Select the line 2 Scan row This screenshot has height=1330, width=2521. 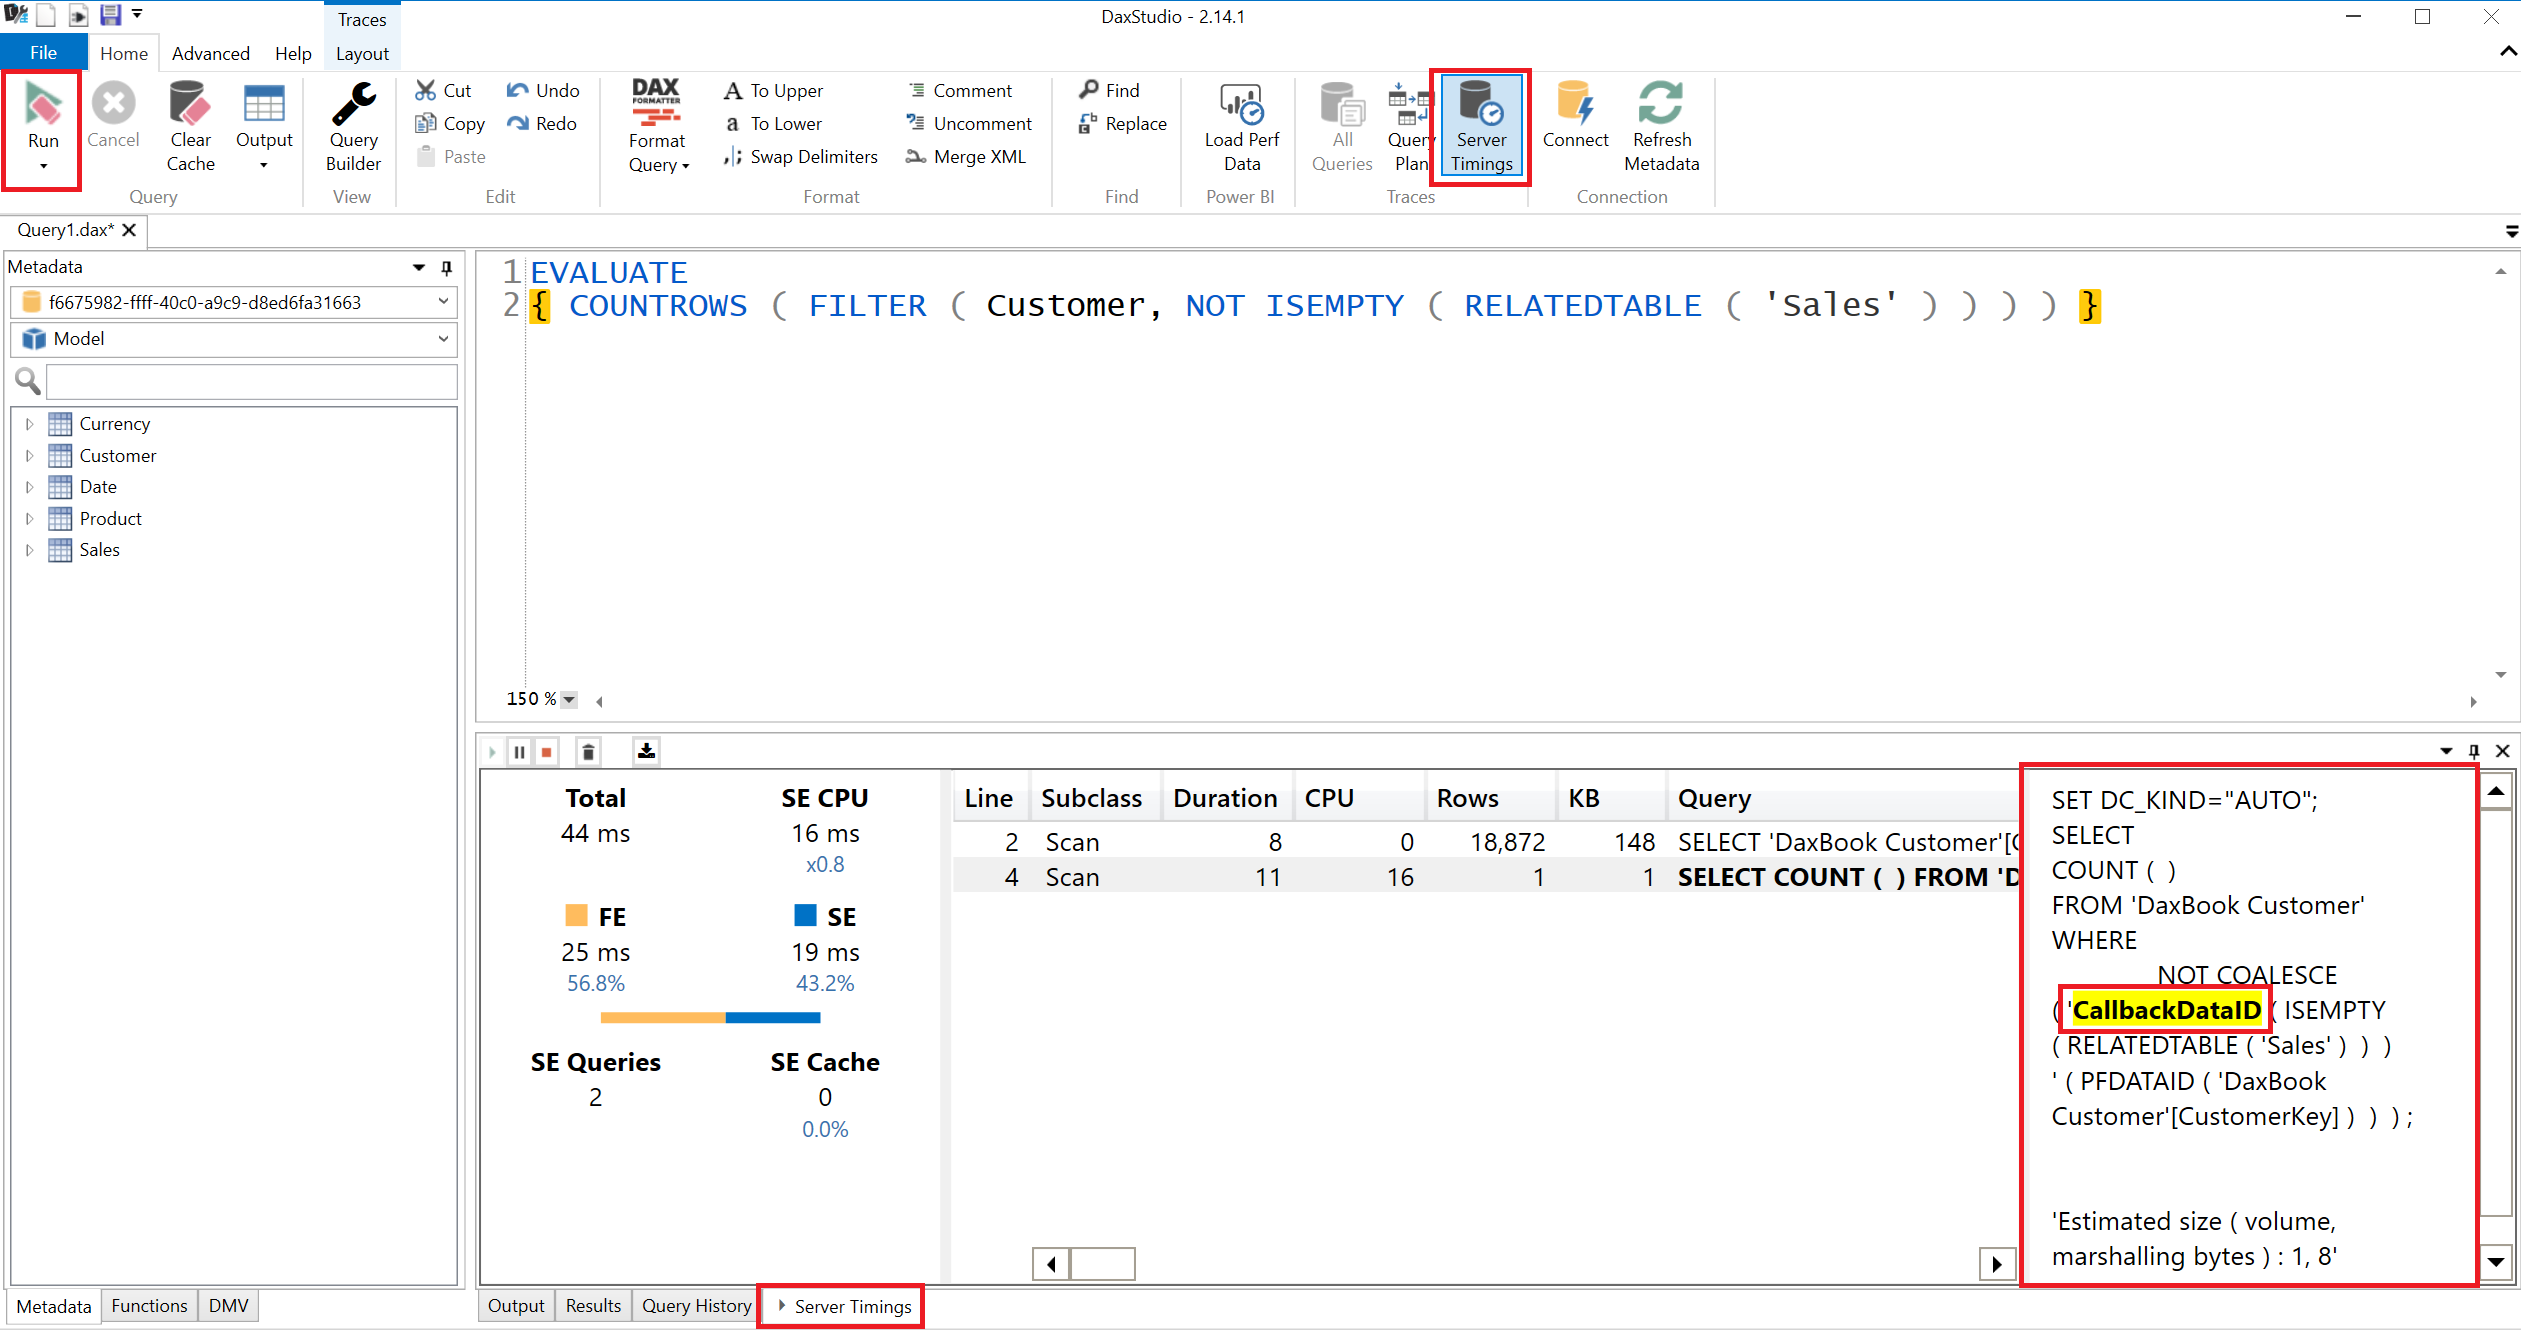1485,843
